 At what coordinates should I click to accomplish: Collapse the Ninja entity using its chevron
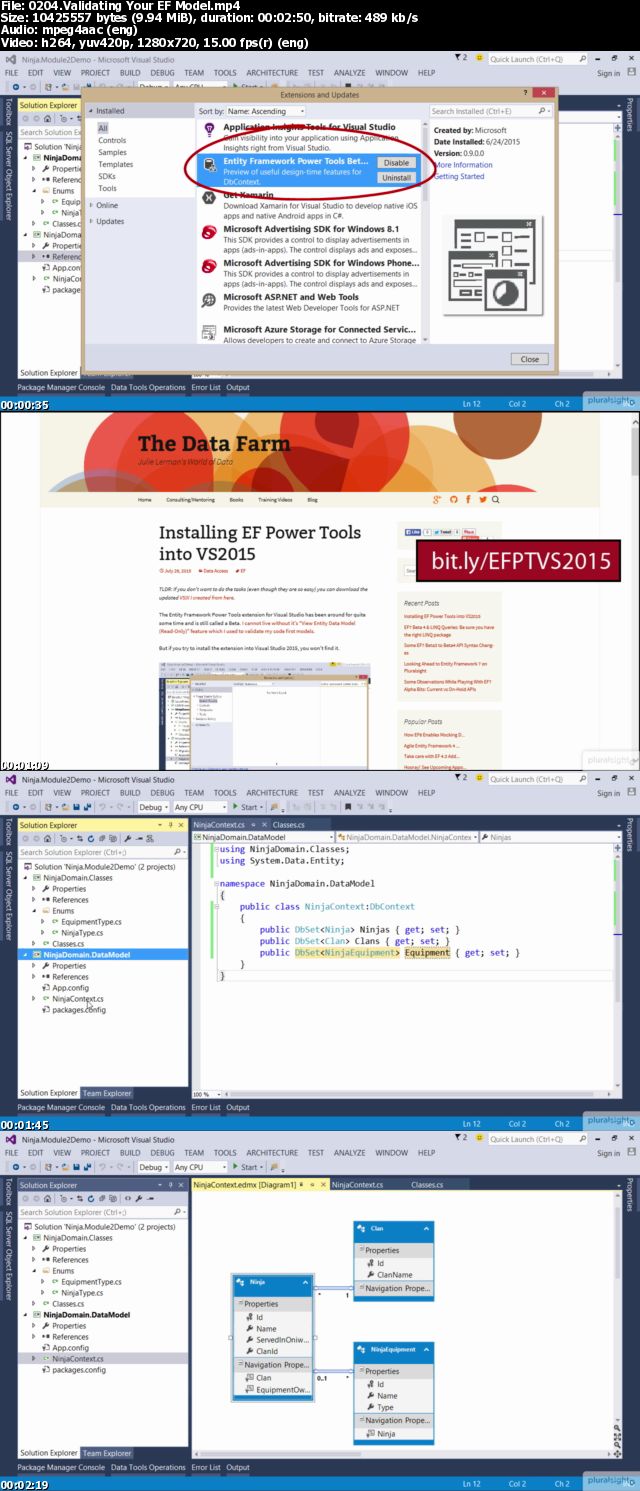(304, 1282)
